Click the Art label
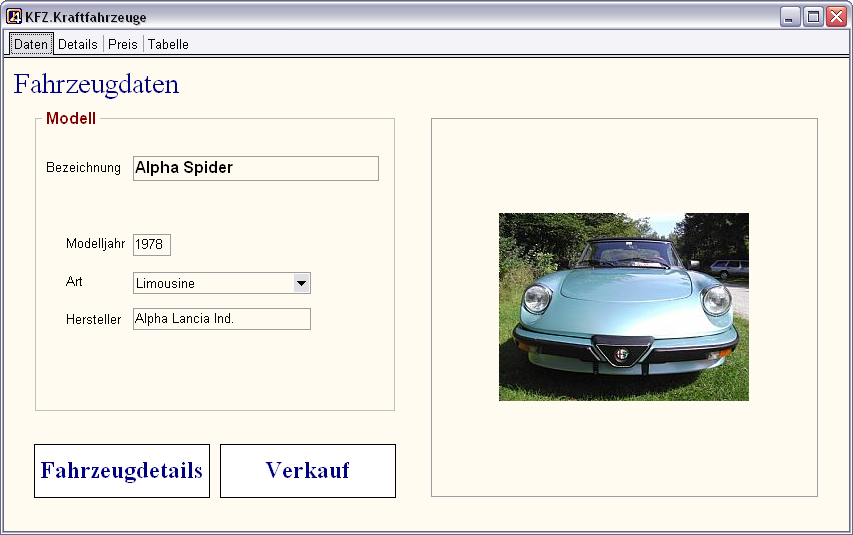853x535 pixels. (x=74, y=281)
